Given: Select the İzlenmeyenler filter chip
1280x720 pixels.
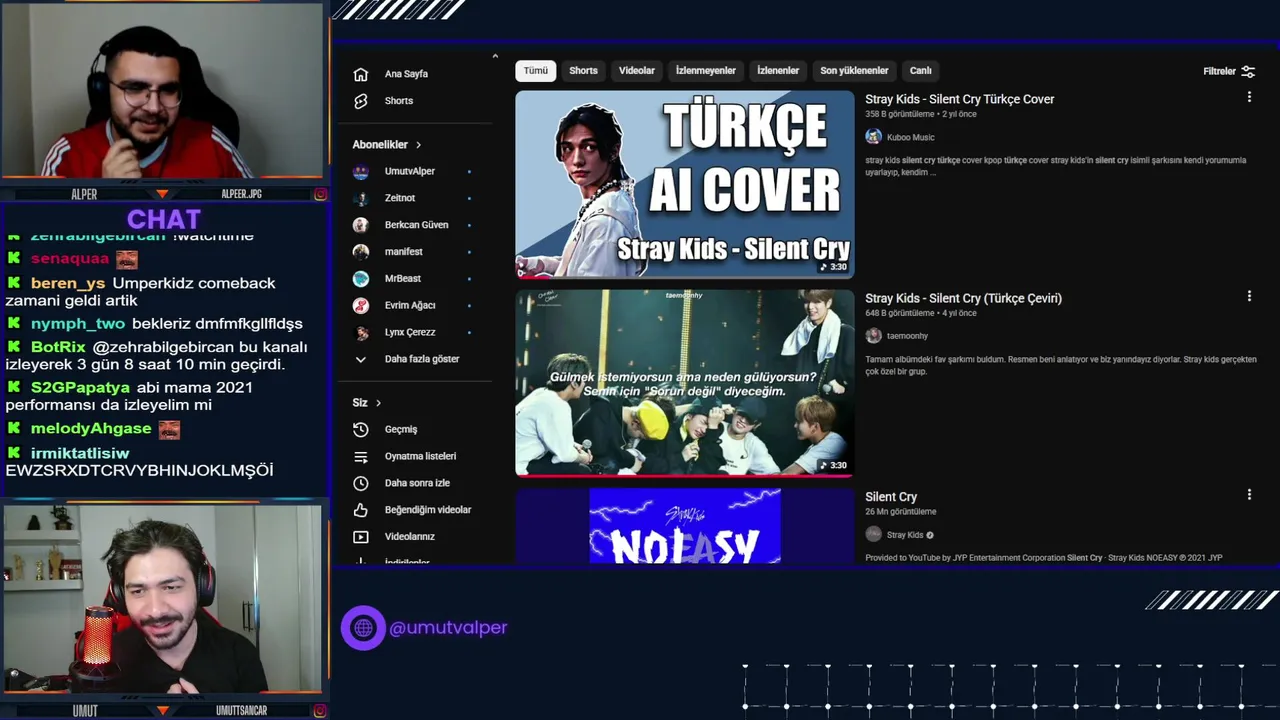Looking at the screenshot, I should point(705,71).
